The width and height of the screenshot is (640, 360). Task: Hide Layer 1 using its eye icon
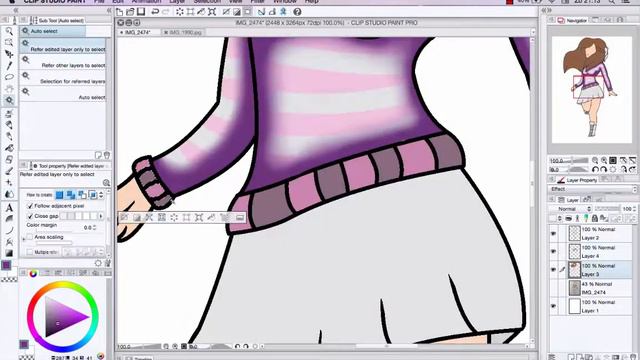click(x=553, y=306)
